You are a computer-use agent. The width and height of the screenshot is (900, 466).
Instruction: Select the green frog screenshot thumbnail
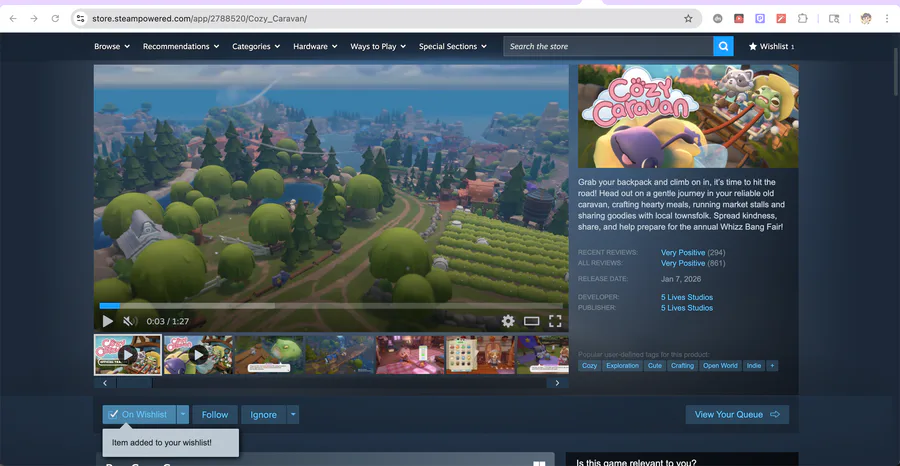point(269,355)
